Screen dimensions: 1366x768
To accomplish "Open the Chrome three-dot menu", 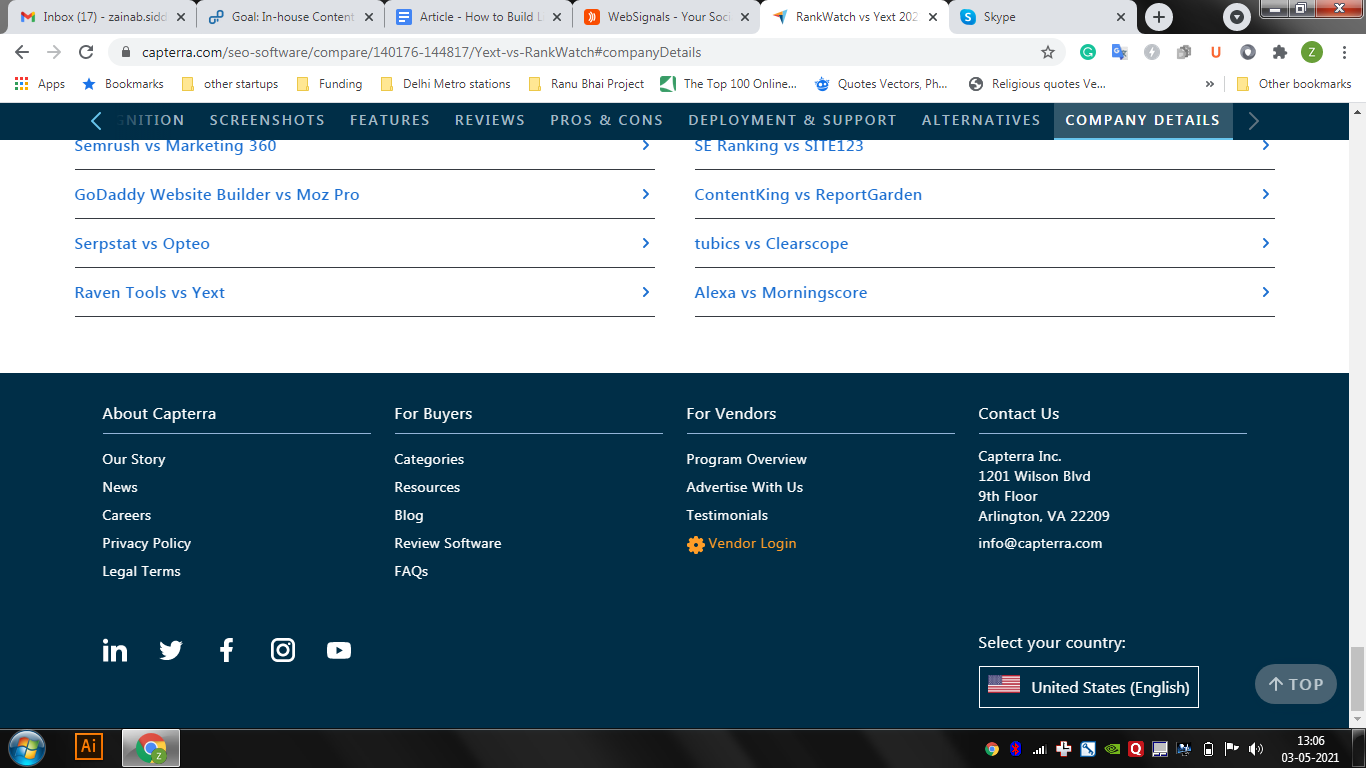I will tap(1344, 52).
